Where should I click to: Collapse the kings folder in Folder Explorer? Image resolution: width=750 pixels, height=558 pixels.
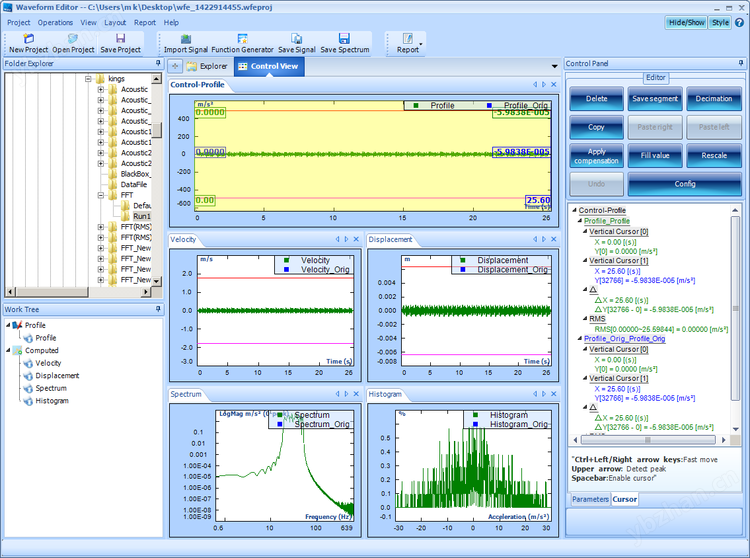coord(88,78)
